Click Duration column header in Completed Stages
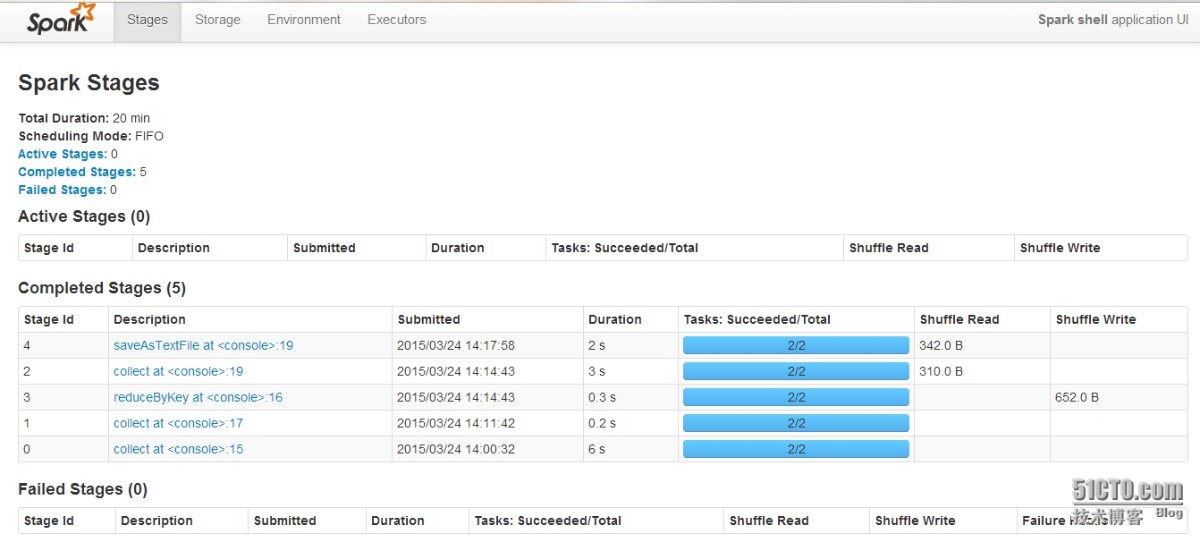This screenshot has width=1200, height=542. (615, 320)
